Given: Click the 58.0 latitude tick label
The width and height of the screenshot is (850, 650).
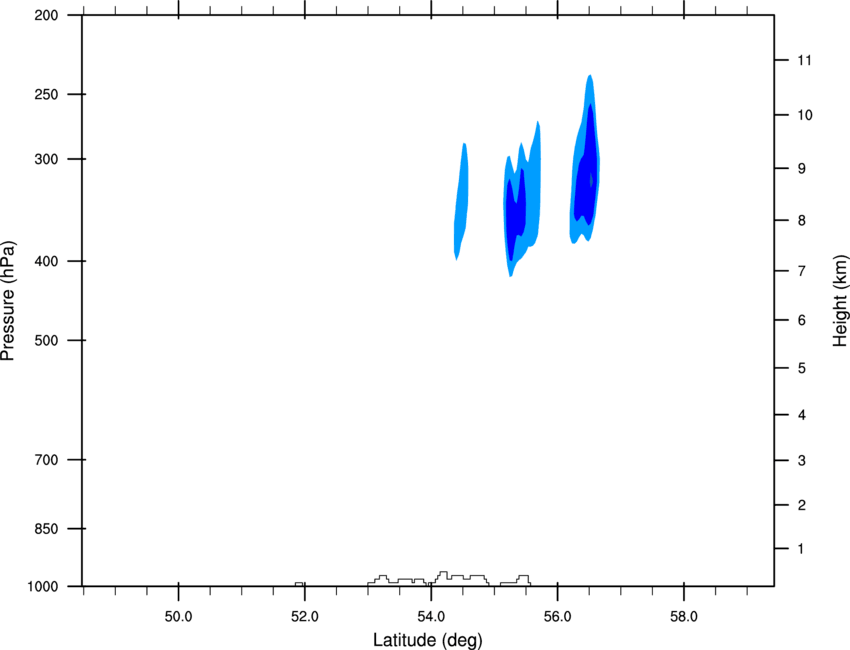Looking at the screenshot, I should 684,617.
